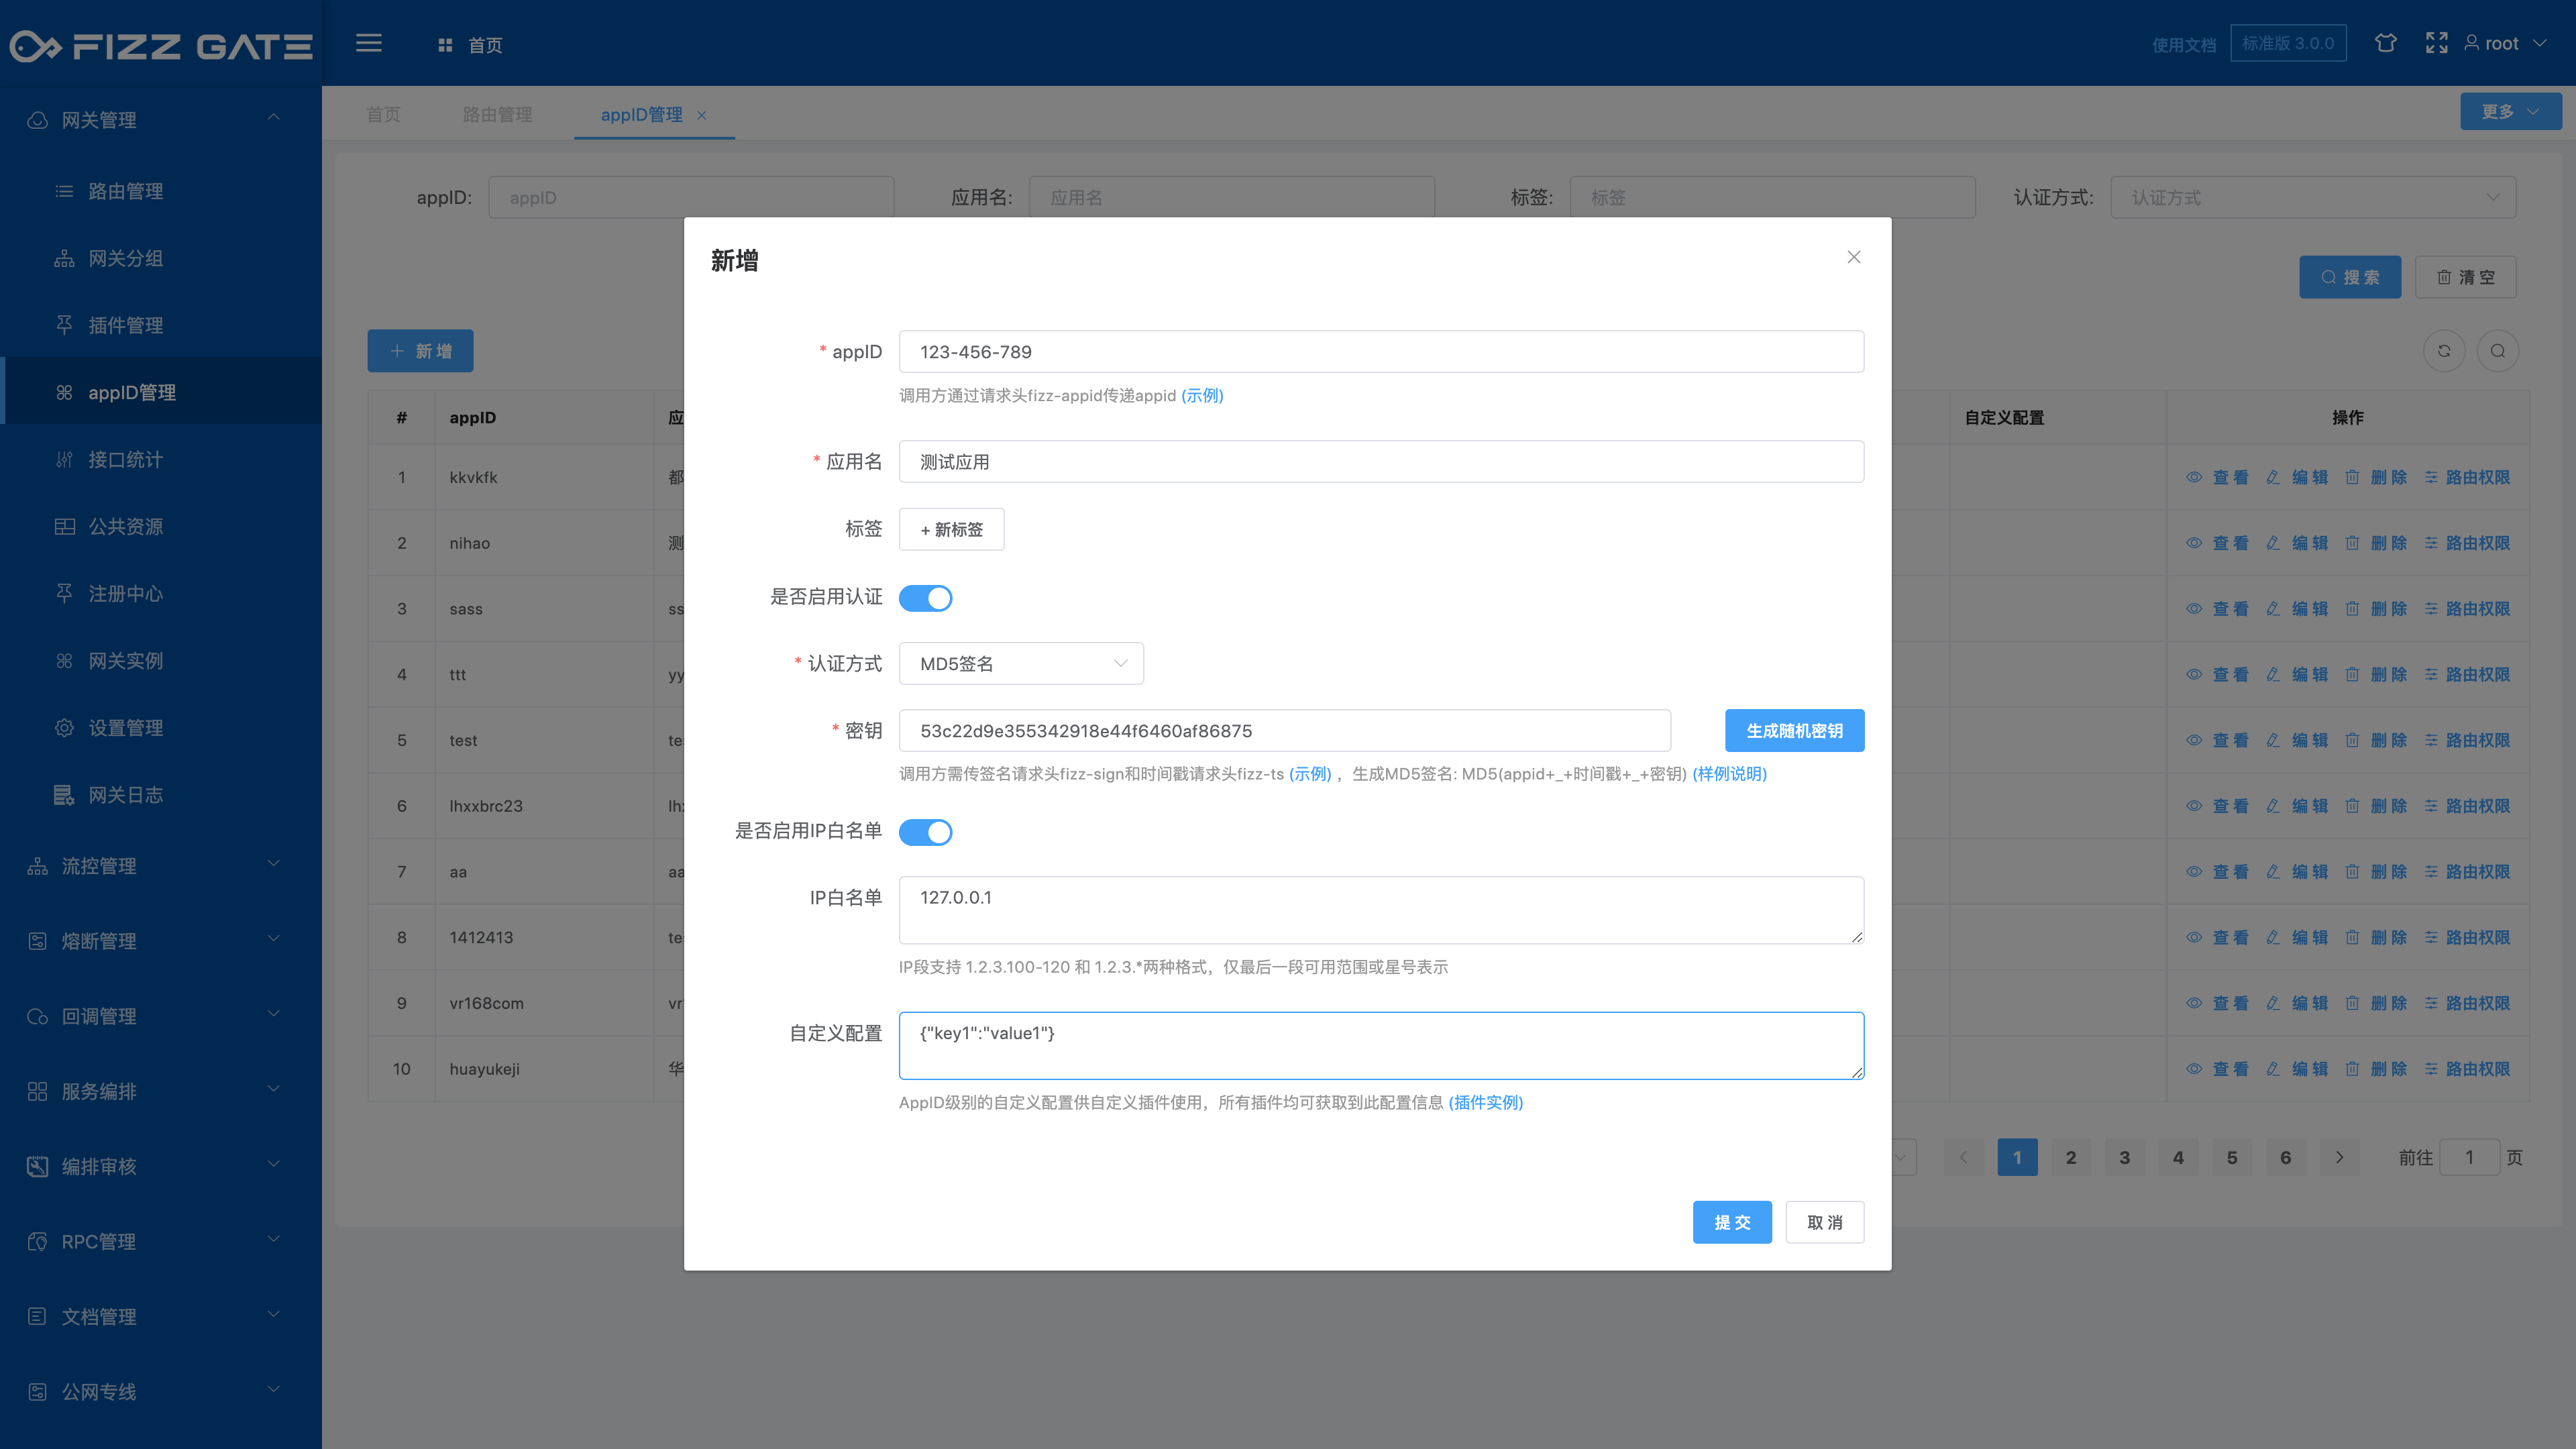Close the appID管理 tab
Image resolution: width=2576 pixels, height=1449 pixels.
click(x=701, y=115)
